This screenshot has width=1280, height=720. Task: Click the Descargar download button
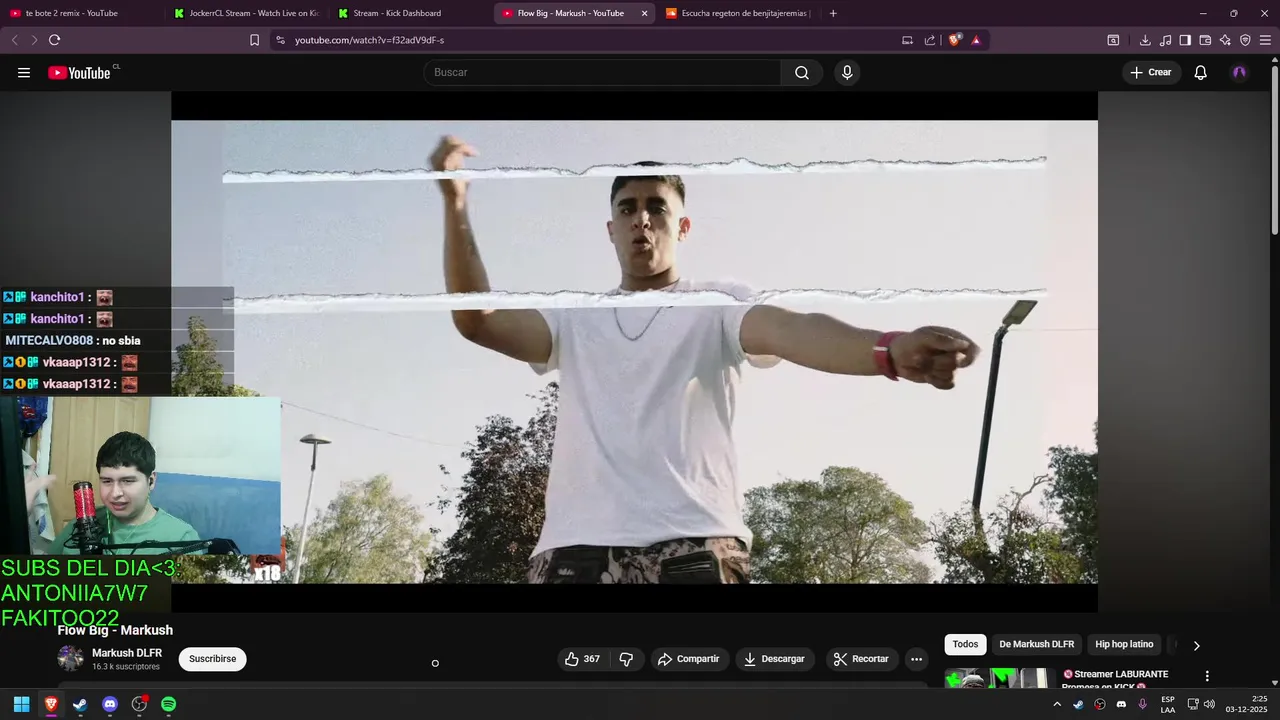[775, 659]
